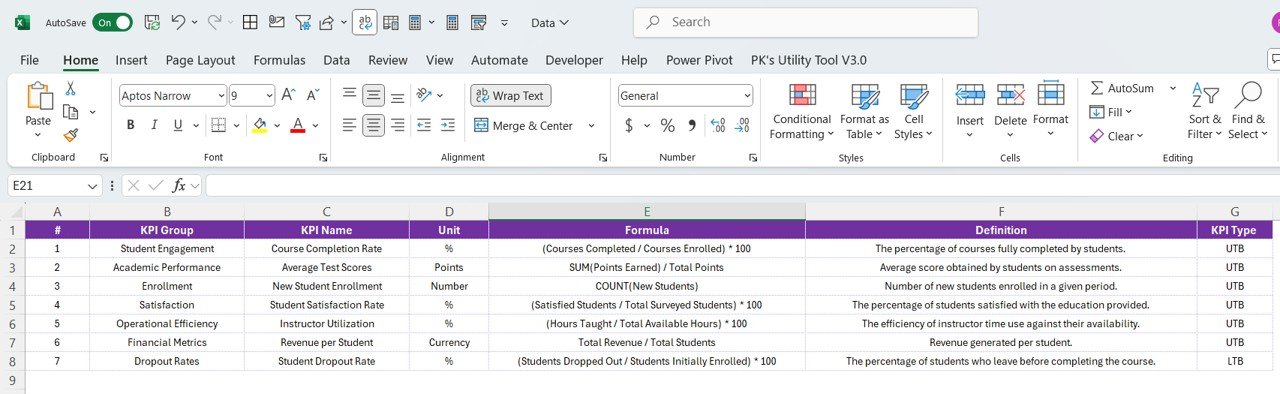1280x394 pixels.
Task: Toggle Underline formatting
Action: click(179, 125)
